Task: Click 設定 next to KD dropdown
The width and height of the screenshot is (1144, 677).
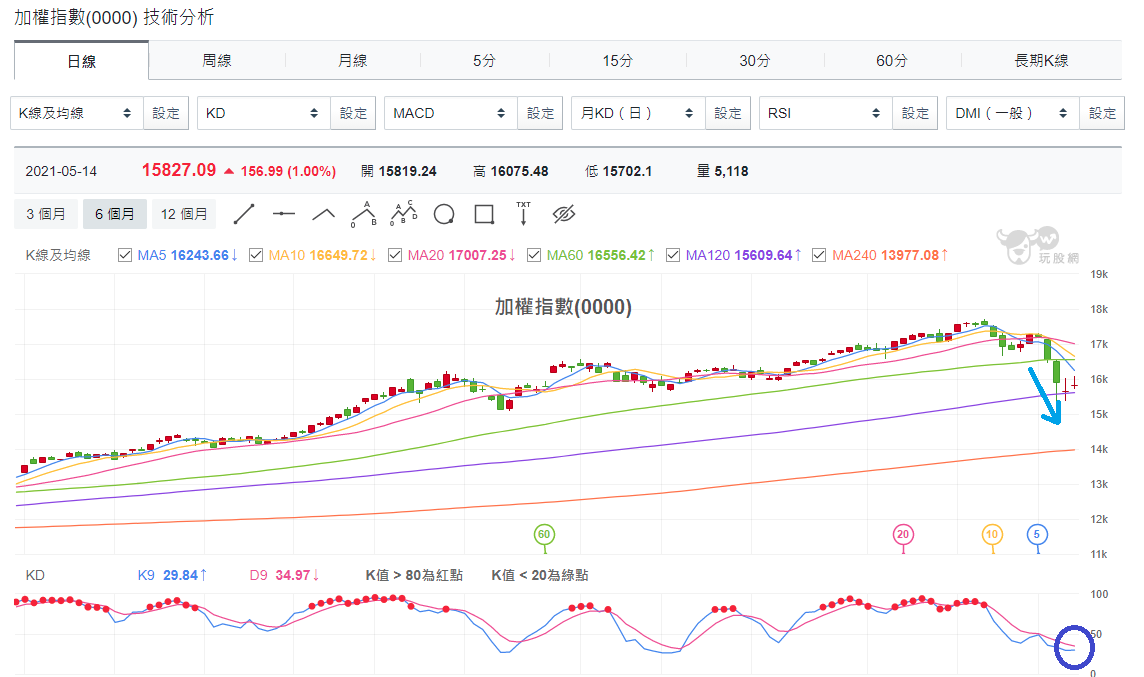Action: (x=353, y=113)
